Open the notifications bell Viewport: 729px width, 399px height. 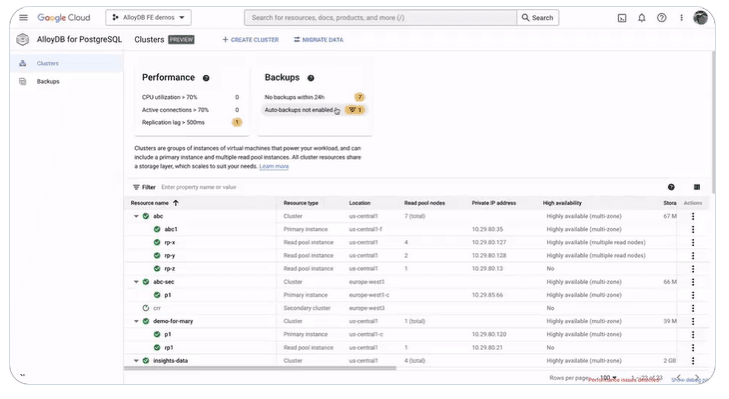point(642,18)
